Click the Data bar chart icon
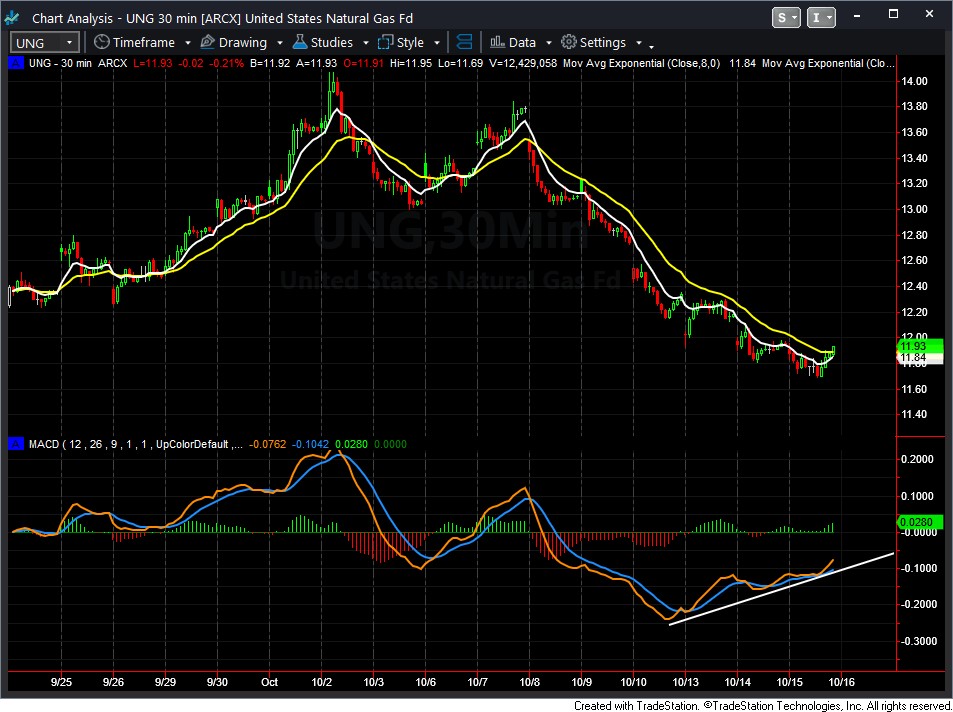This screenshot has width=953, height=712. click(x=496, y=42)
